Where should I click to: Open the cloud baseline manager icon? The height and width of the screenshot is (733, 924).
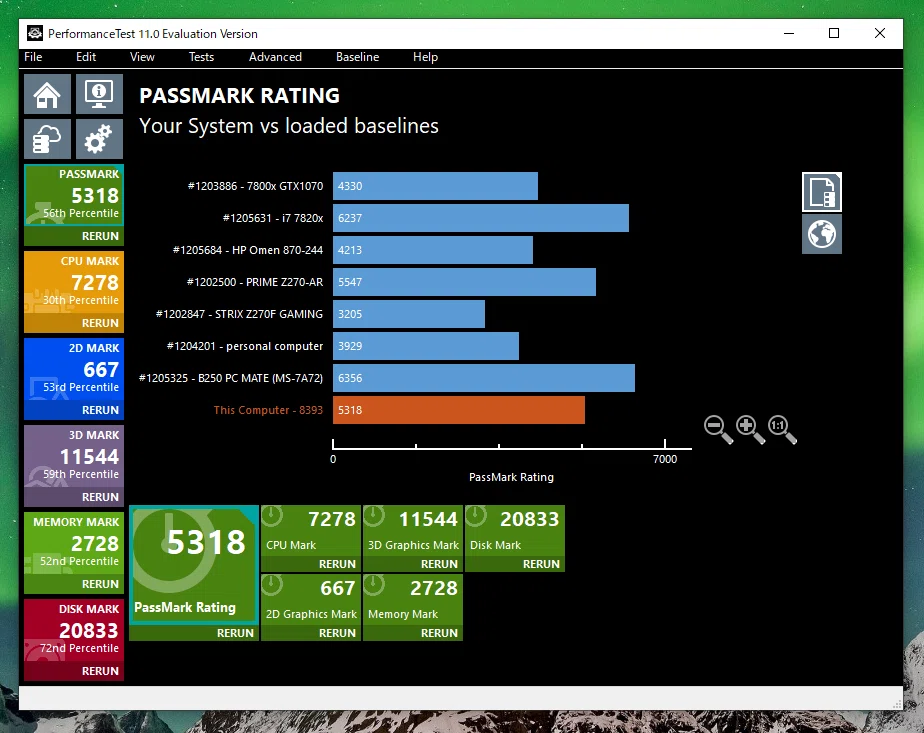coord(47,140)
